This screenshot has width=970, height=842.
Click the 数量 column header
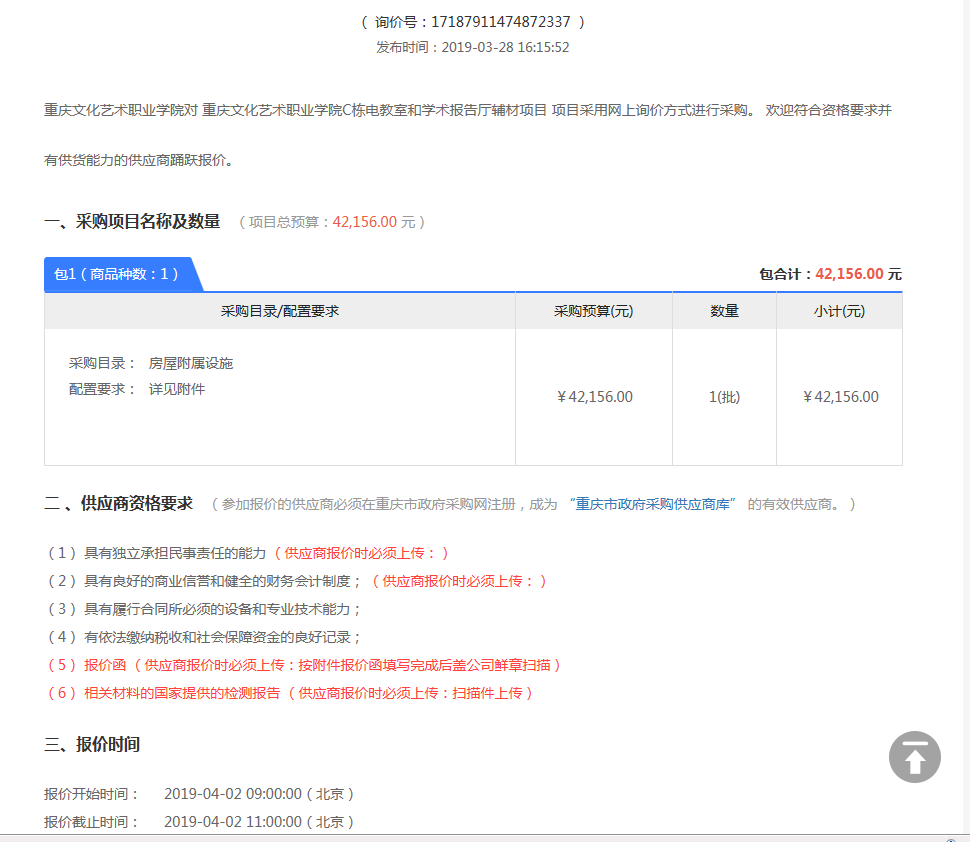tap(724, 311)
